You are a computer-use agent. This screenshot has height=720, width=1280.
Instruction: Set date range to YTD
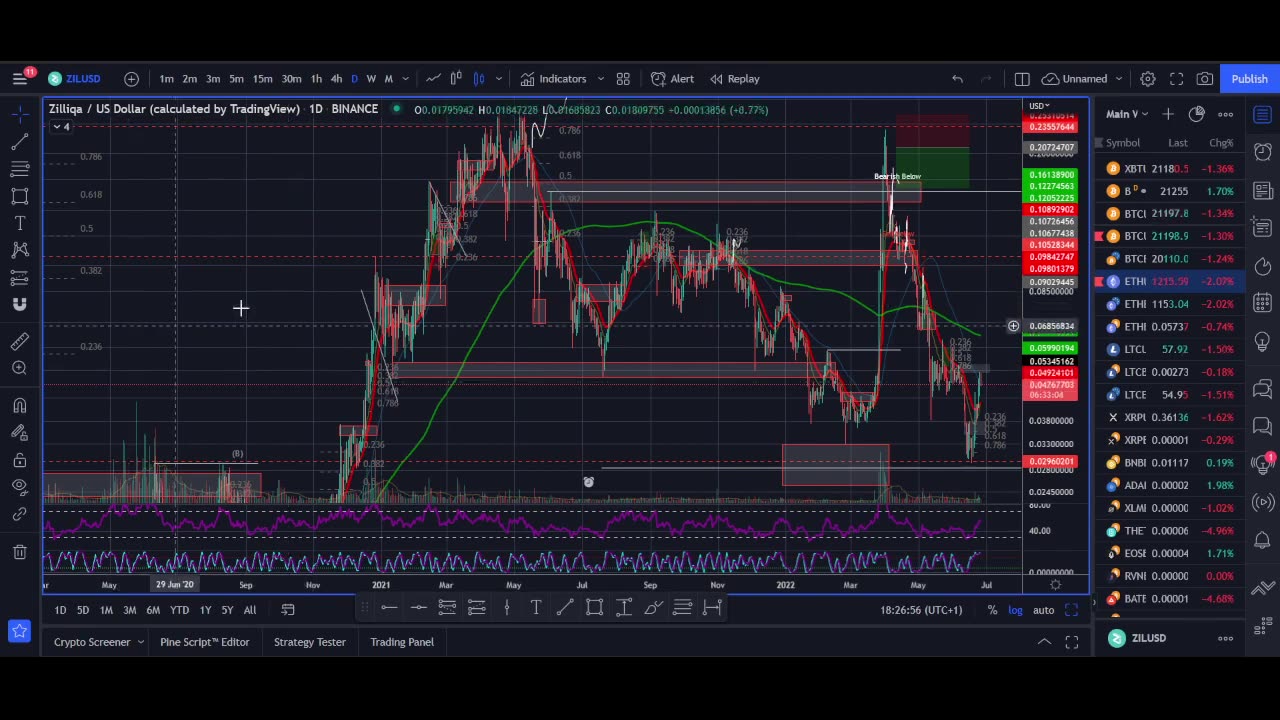tap(179, 610)
